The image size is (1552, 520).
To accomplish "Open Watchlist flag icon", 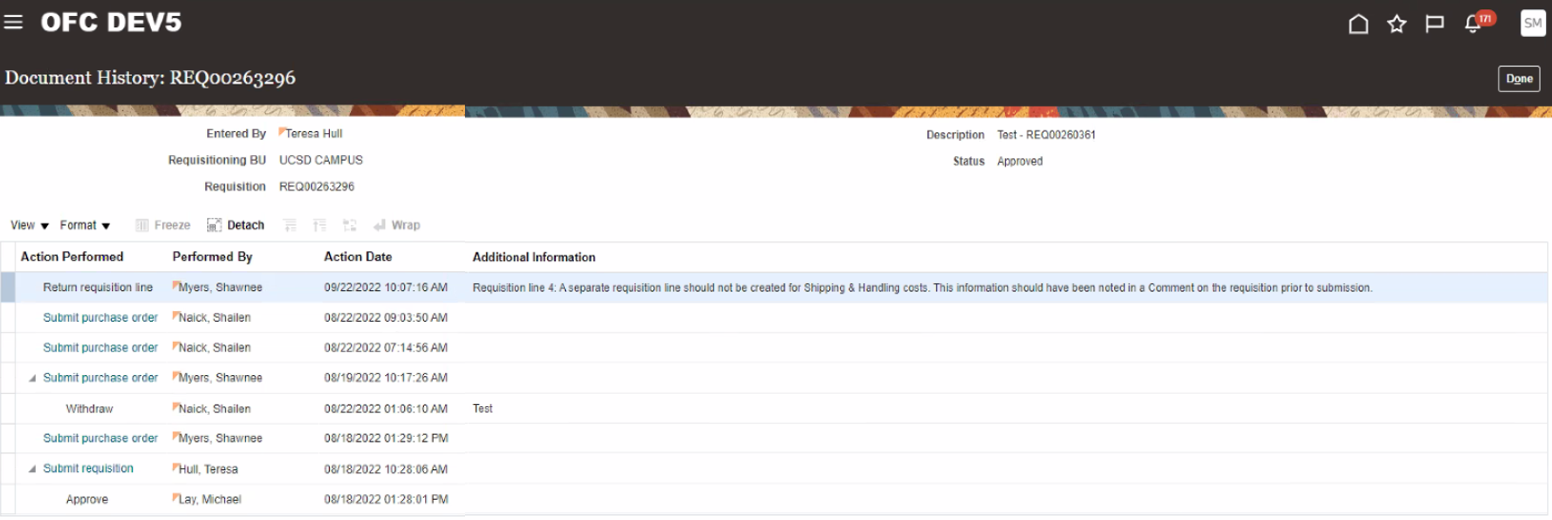I will click(1434, 24).
